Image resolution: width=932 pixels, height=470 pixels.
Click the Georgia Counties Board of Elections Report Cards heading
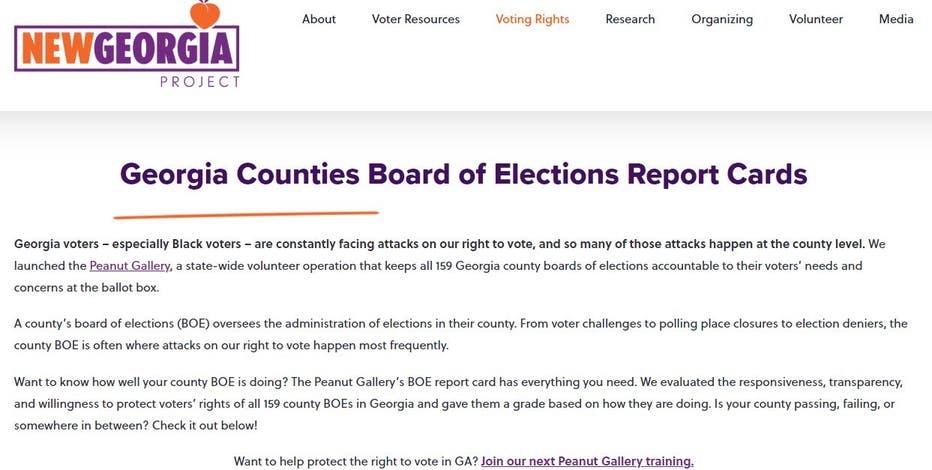click(464, 174)
